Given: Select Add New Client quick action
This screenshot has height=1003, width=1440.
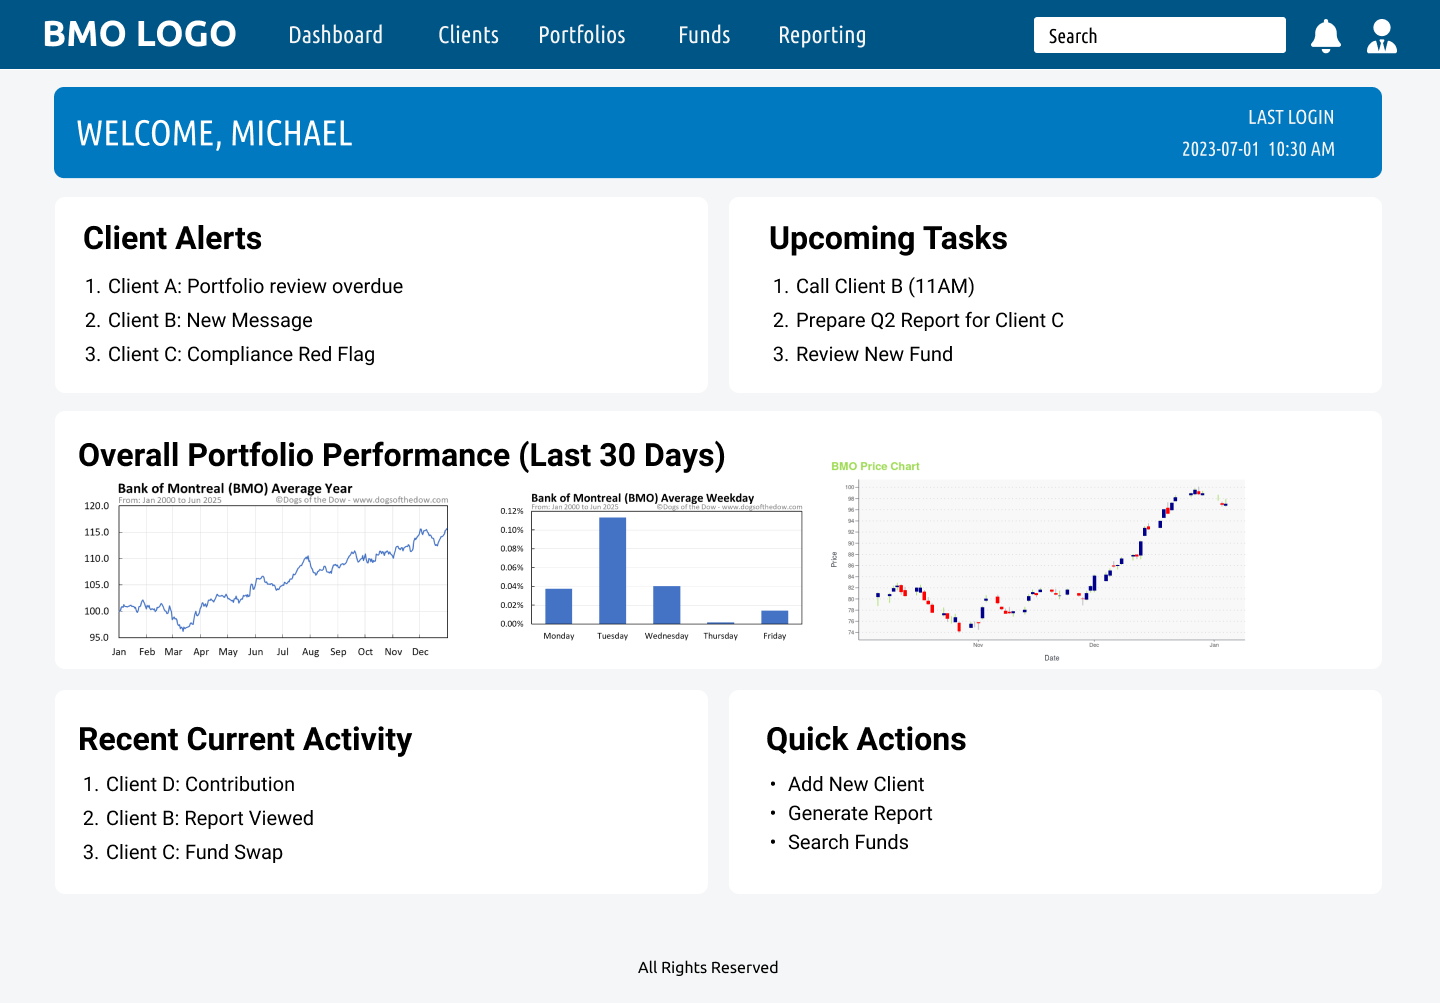Looking at the screenshot, I should (x=856, y=784).
